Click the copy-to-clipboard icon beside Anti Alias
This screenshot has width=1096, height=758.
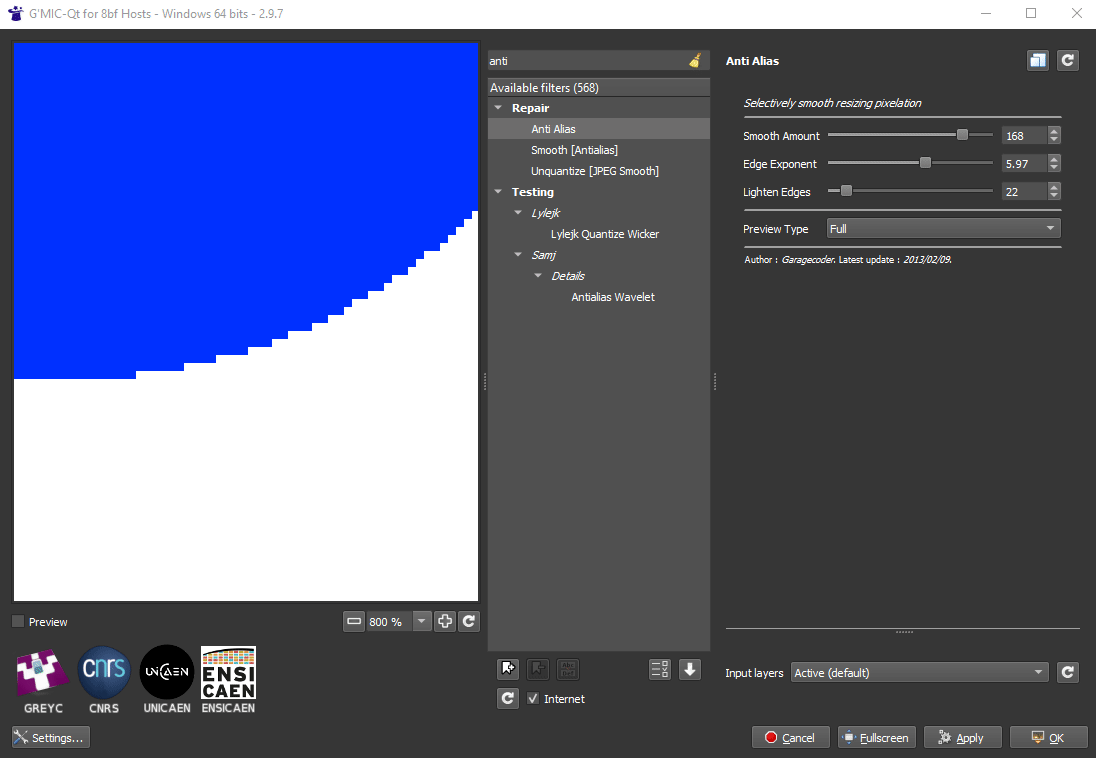pos(1037,60)
